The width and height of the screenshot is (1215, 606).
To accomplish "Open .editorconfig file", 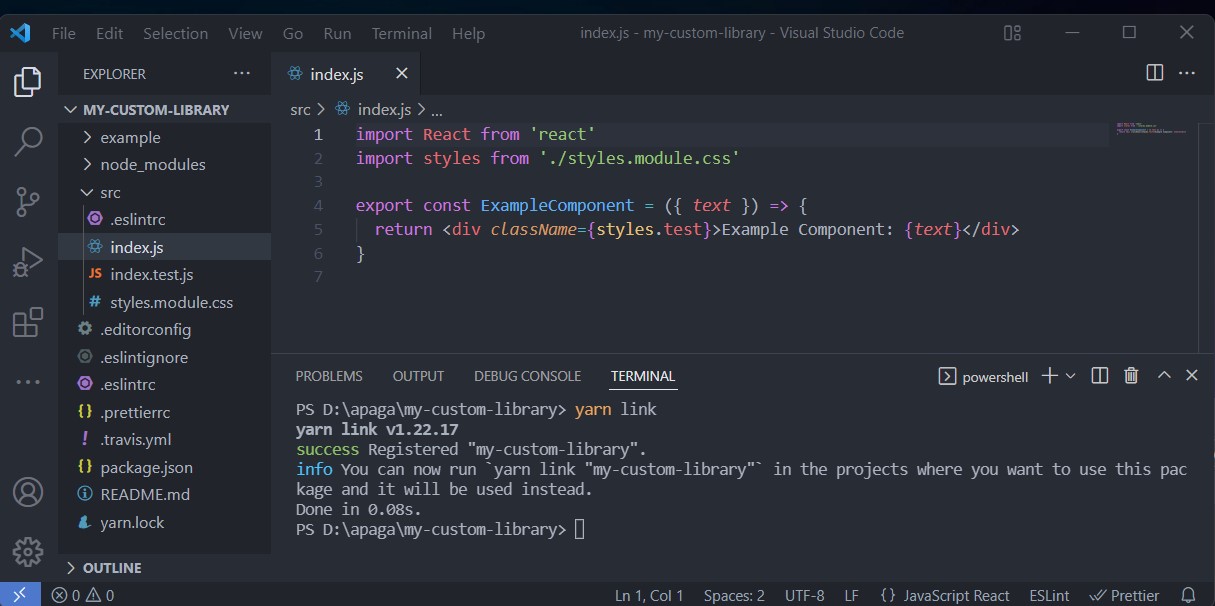I will (164, 329).
